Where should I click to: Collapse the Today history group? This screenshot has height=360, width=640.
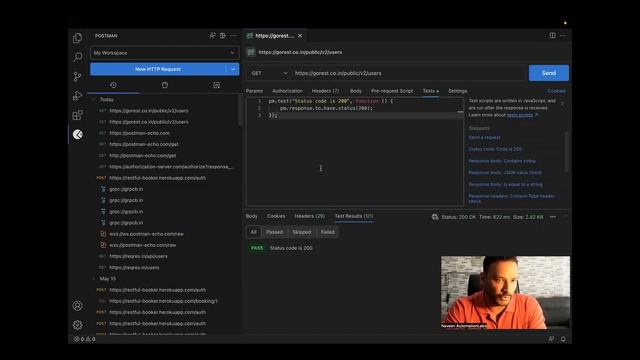[94, 100]
